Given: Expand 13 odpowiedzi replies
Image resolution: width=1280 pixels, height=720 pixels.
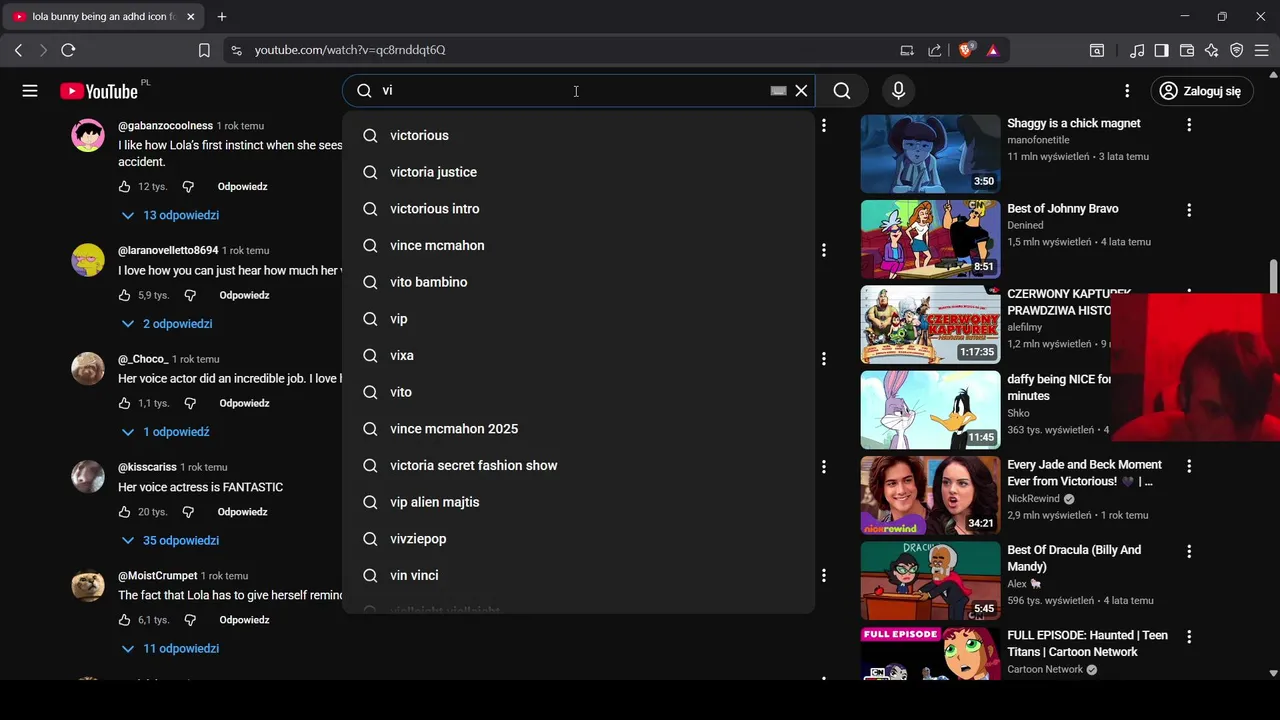Looking at the screenshot, I should (x=170, y=215).
